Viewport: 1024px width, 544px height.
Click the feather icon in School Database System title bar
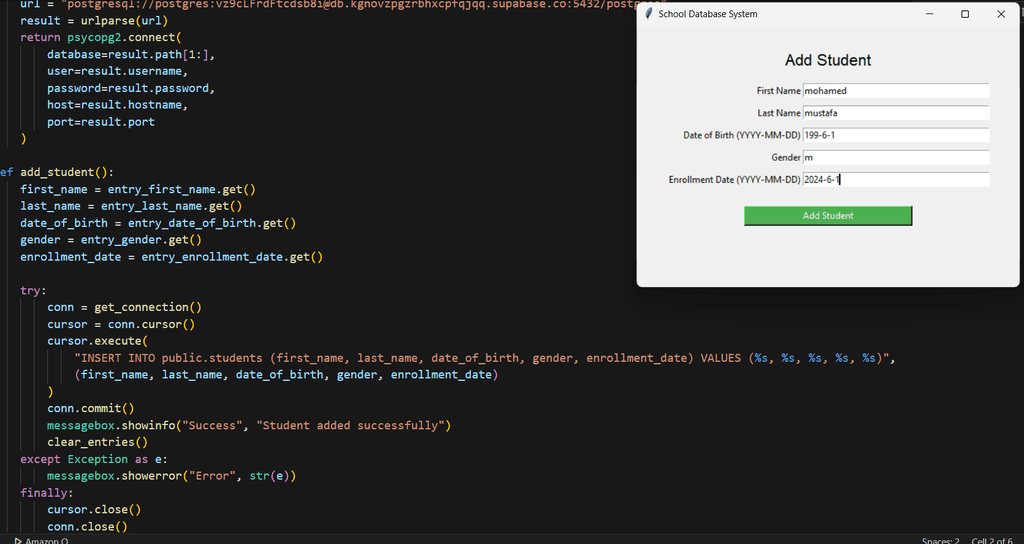coord(648,14)
